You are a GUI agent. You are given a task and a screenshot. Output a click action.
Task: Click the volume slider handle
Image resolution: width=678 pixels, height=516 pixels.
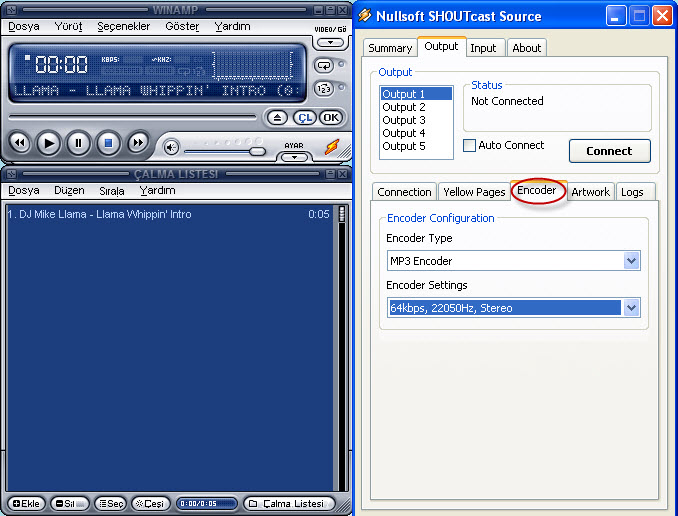click(257, 151)
